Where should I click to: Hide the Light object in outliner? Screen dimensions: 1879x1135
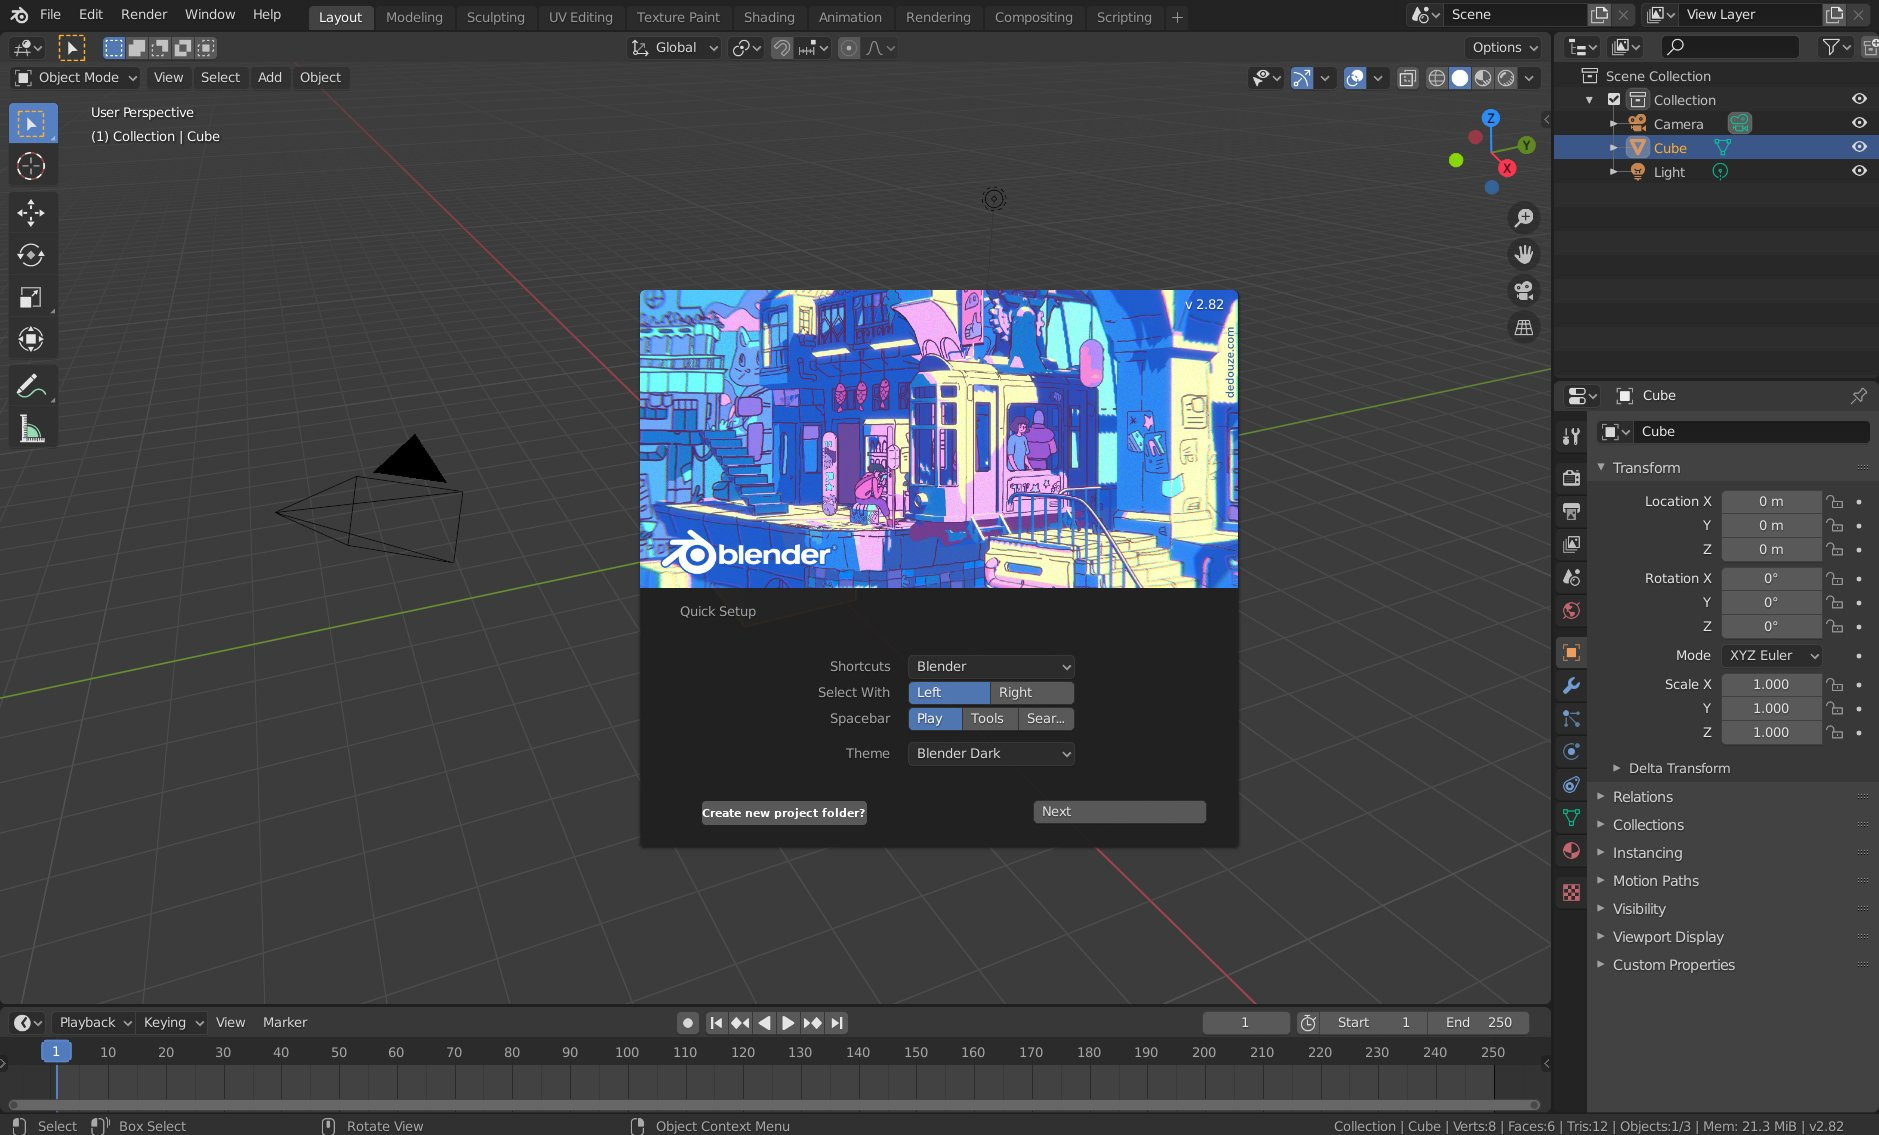point(1859,171)
